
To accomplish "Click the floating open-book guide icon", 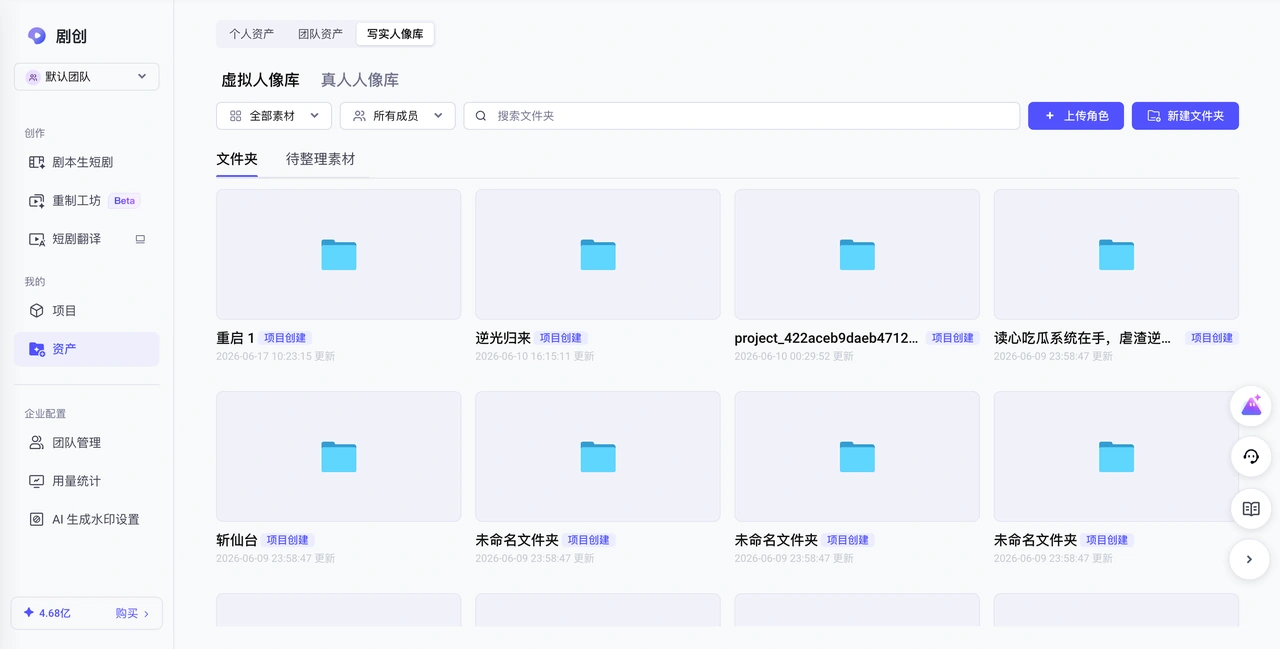I will [x=1250, y=508].
